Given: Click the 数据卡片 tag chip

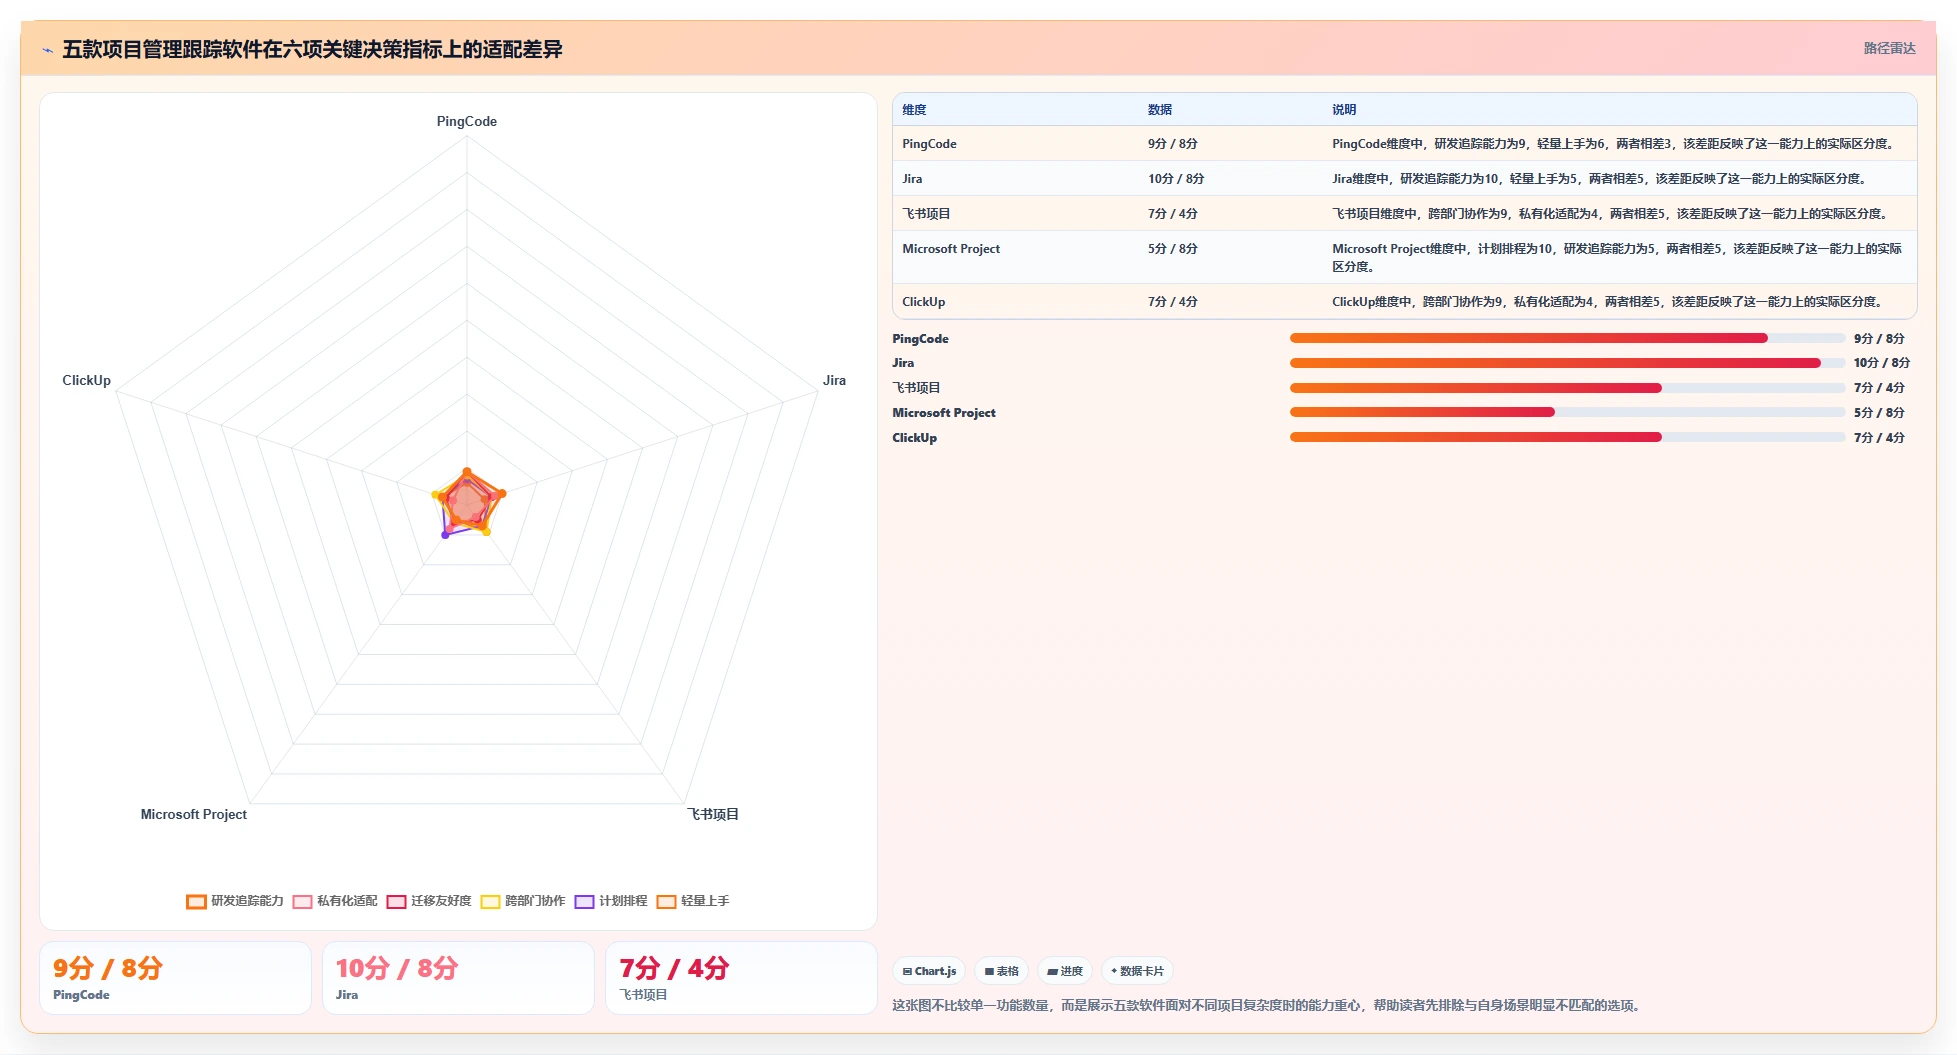Looking at the screenshot, I should 1137,971.
